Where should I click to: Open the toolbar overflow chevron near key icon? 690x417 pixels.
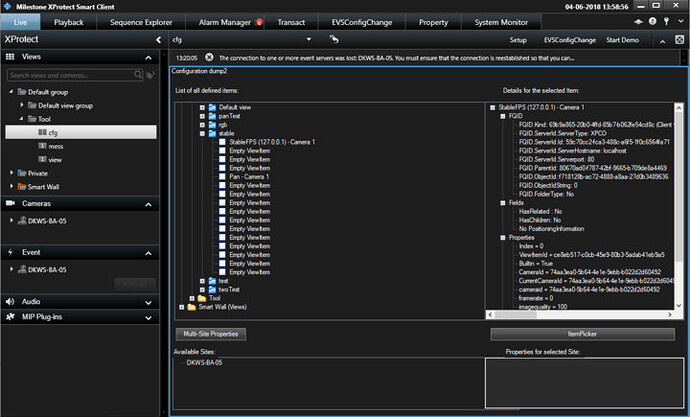coord(681,21)
